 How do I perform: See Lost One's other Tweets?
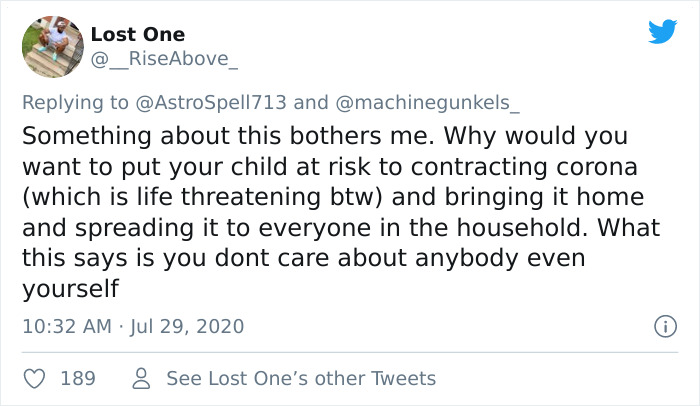pos(301,378)
